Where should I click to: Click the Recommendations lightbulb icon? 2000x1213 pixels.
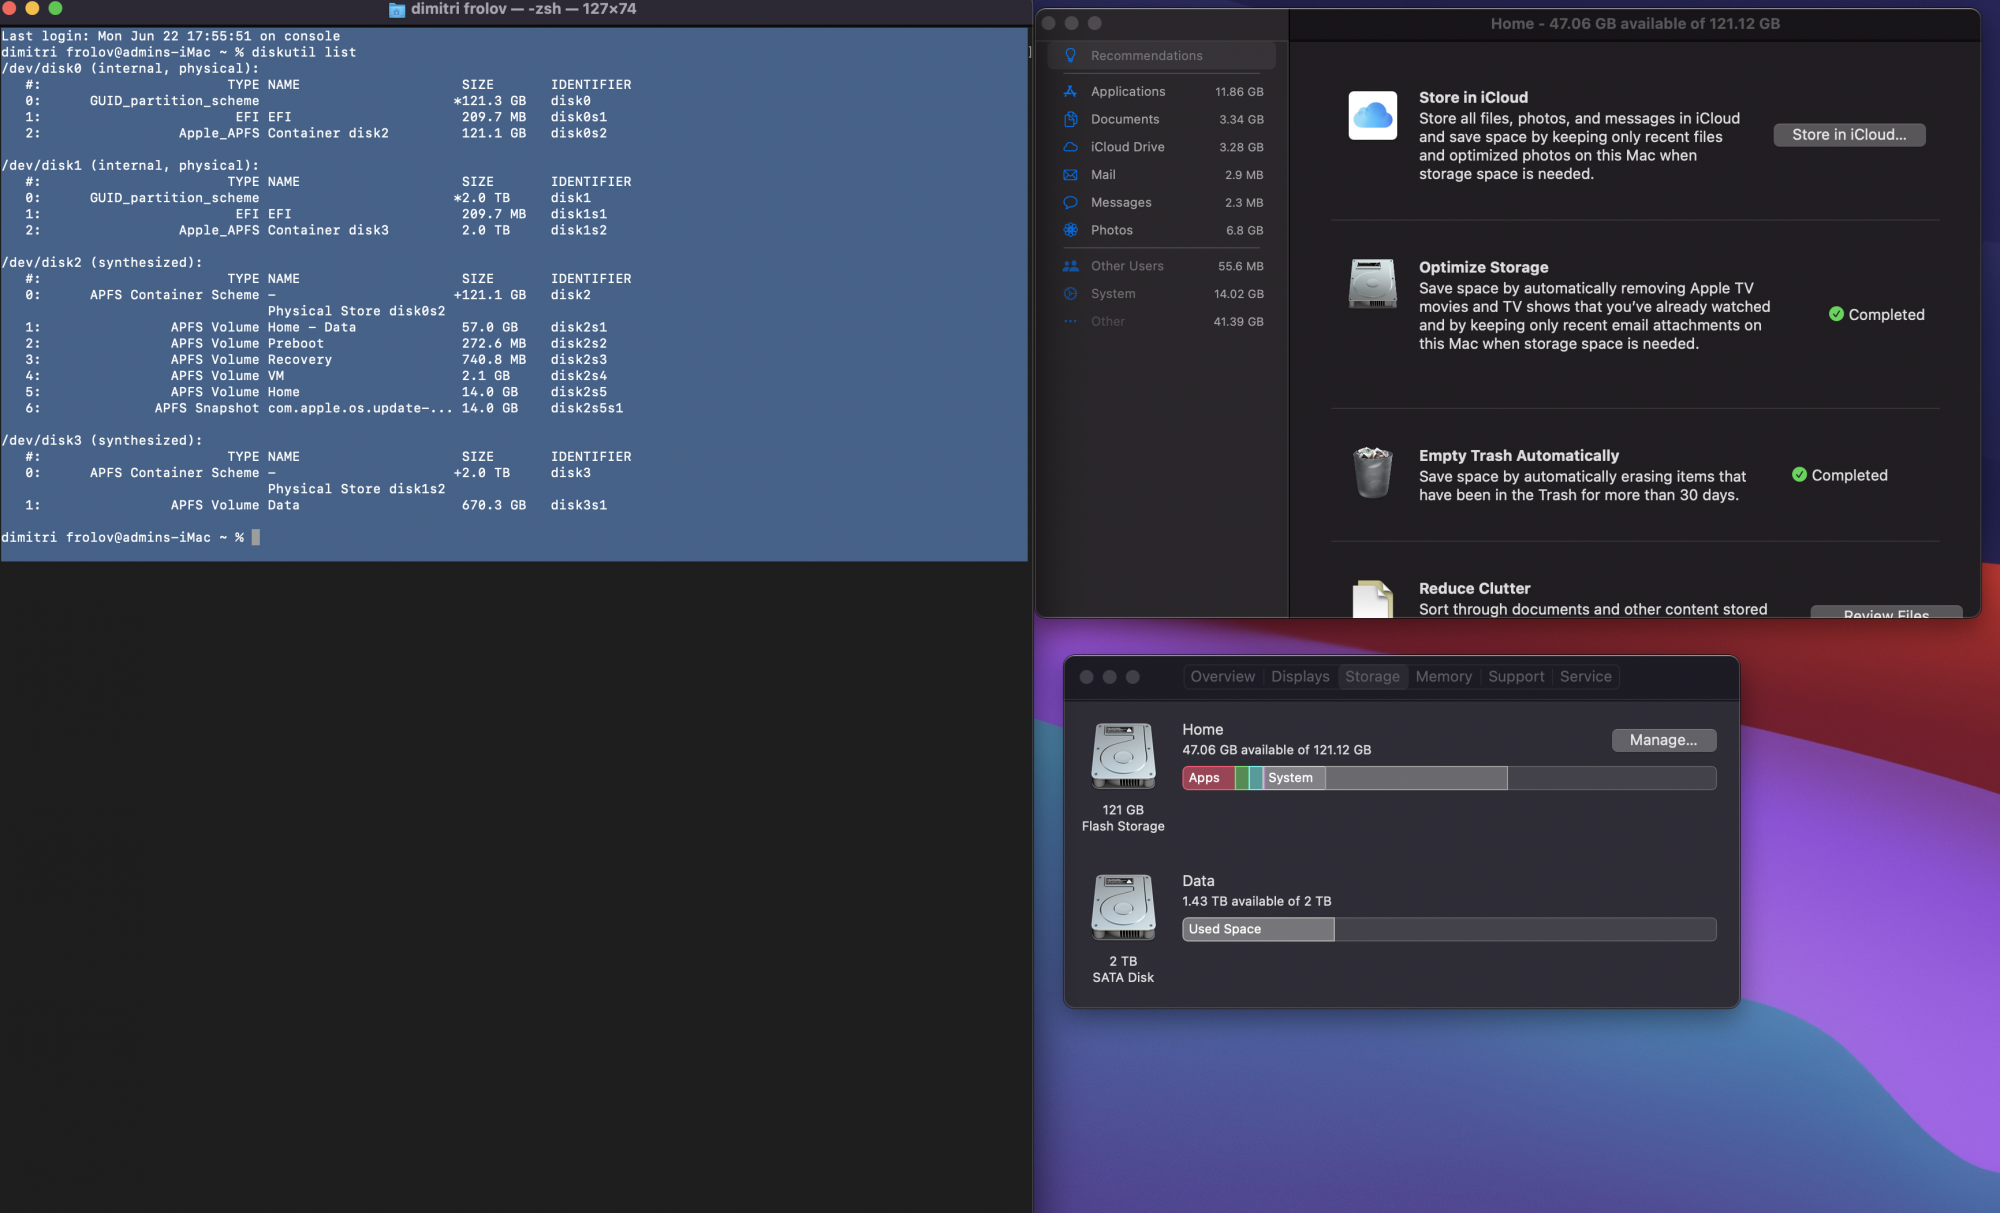pyautogui.click(x=1070, y=55)
